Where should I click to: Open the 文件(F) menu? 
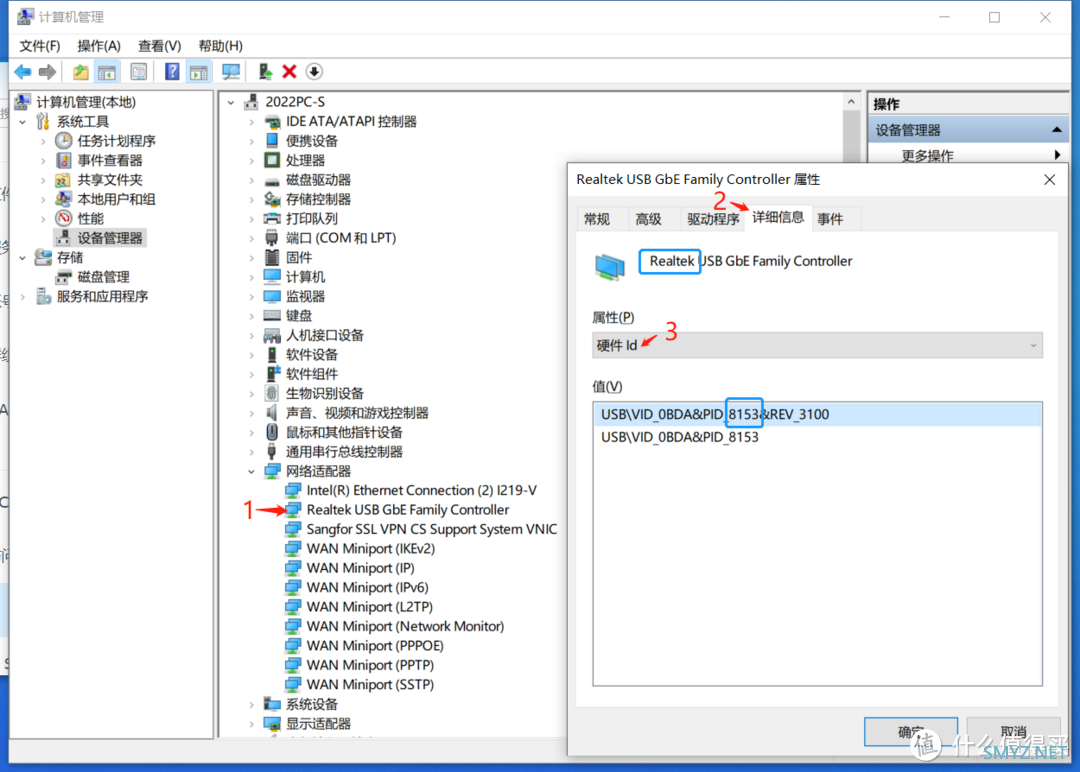39,46
